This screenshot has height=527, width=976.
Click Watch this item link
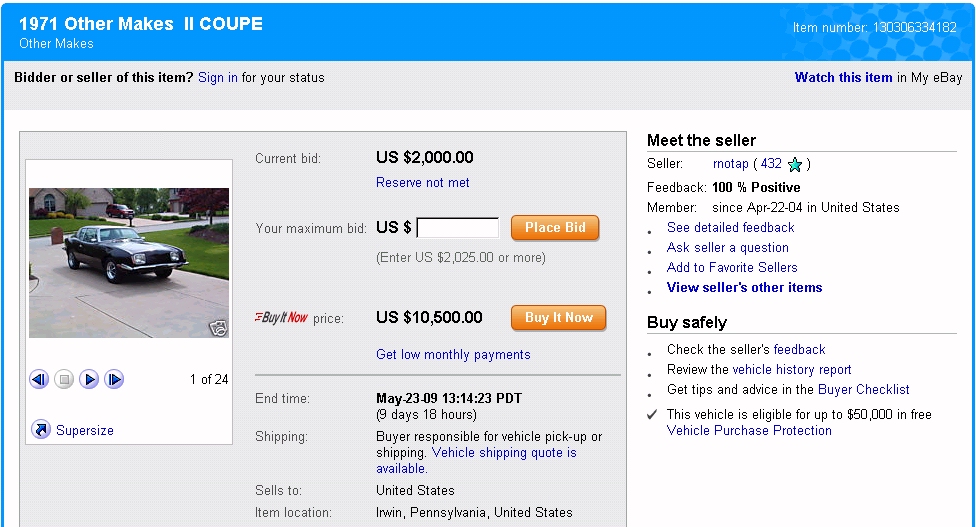[x=843, y=77]
